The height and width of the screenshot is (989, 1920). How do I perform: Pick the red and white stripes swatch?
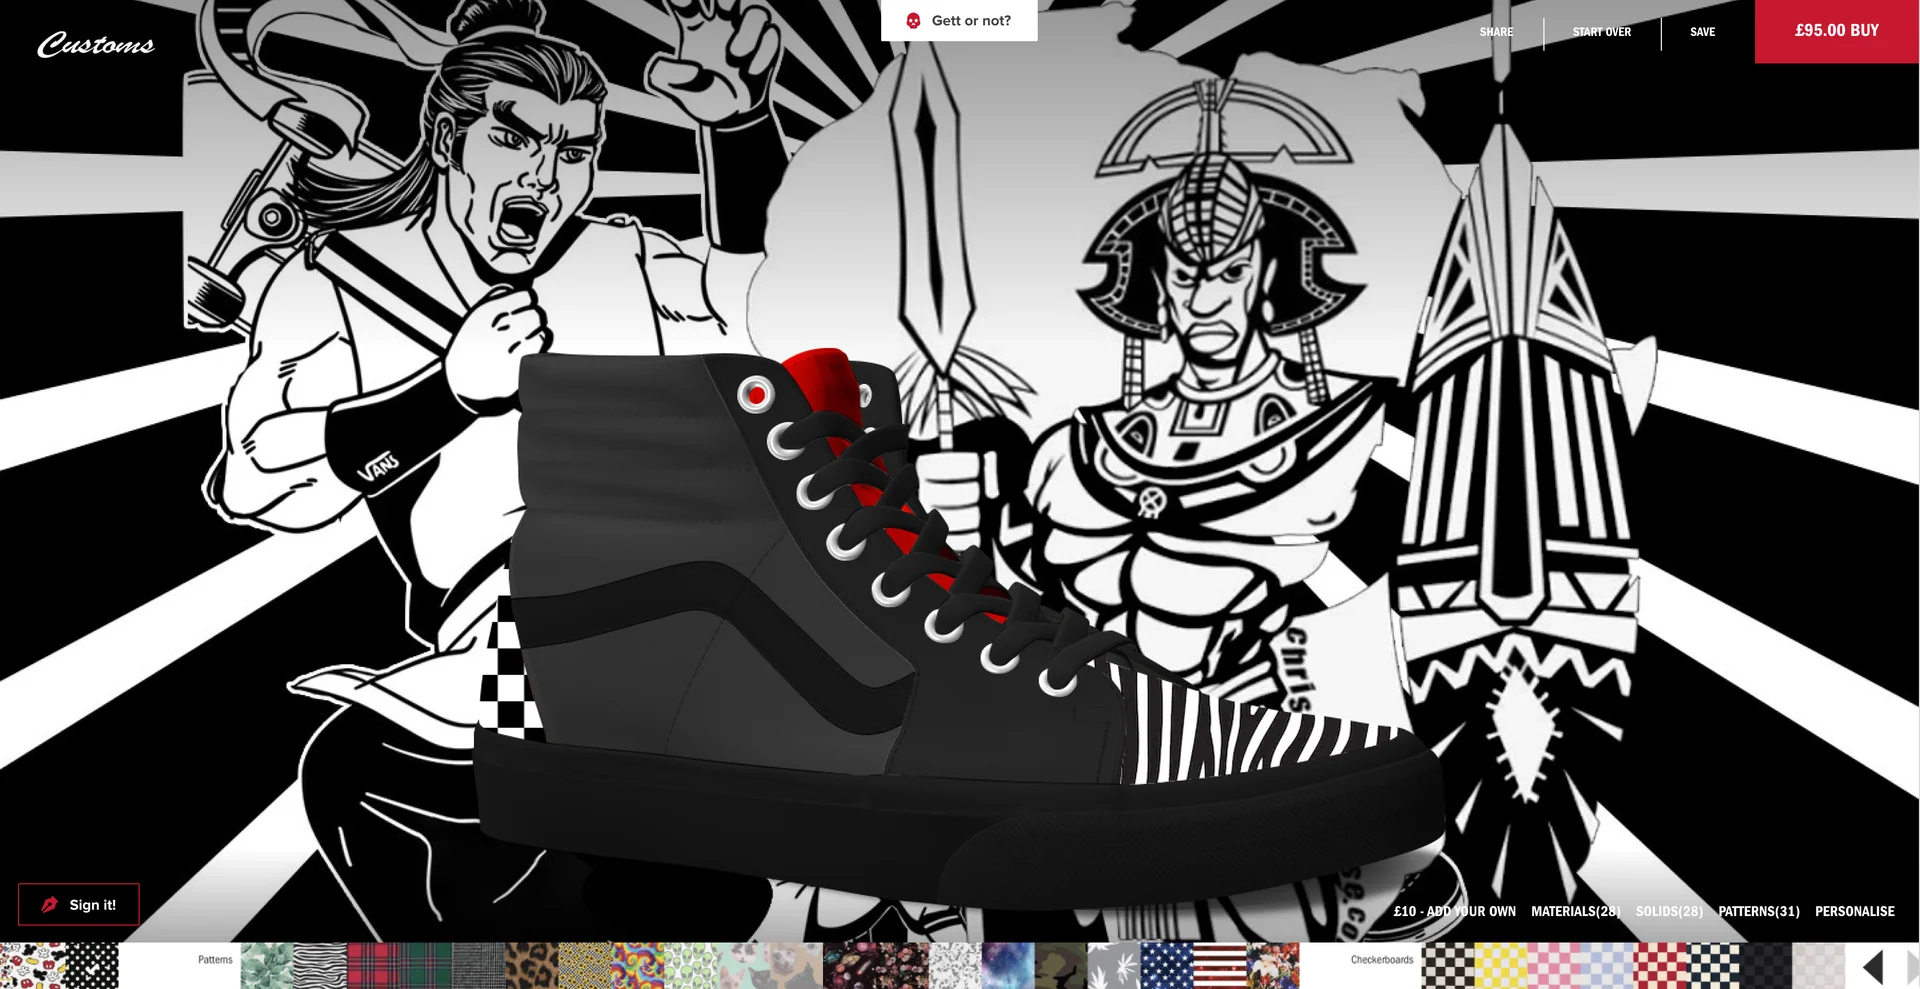pyautogui.click(x=1220, y=966)
